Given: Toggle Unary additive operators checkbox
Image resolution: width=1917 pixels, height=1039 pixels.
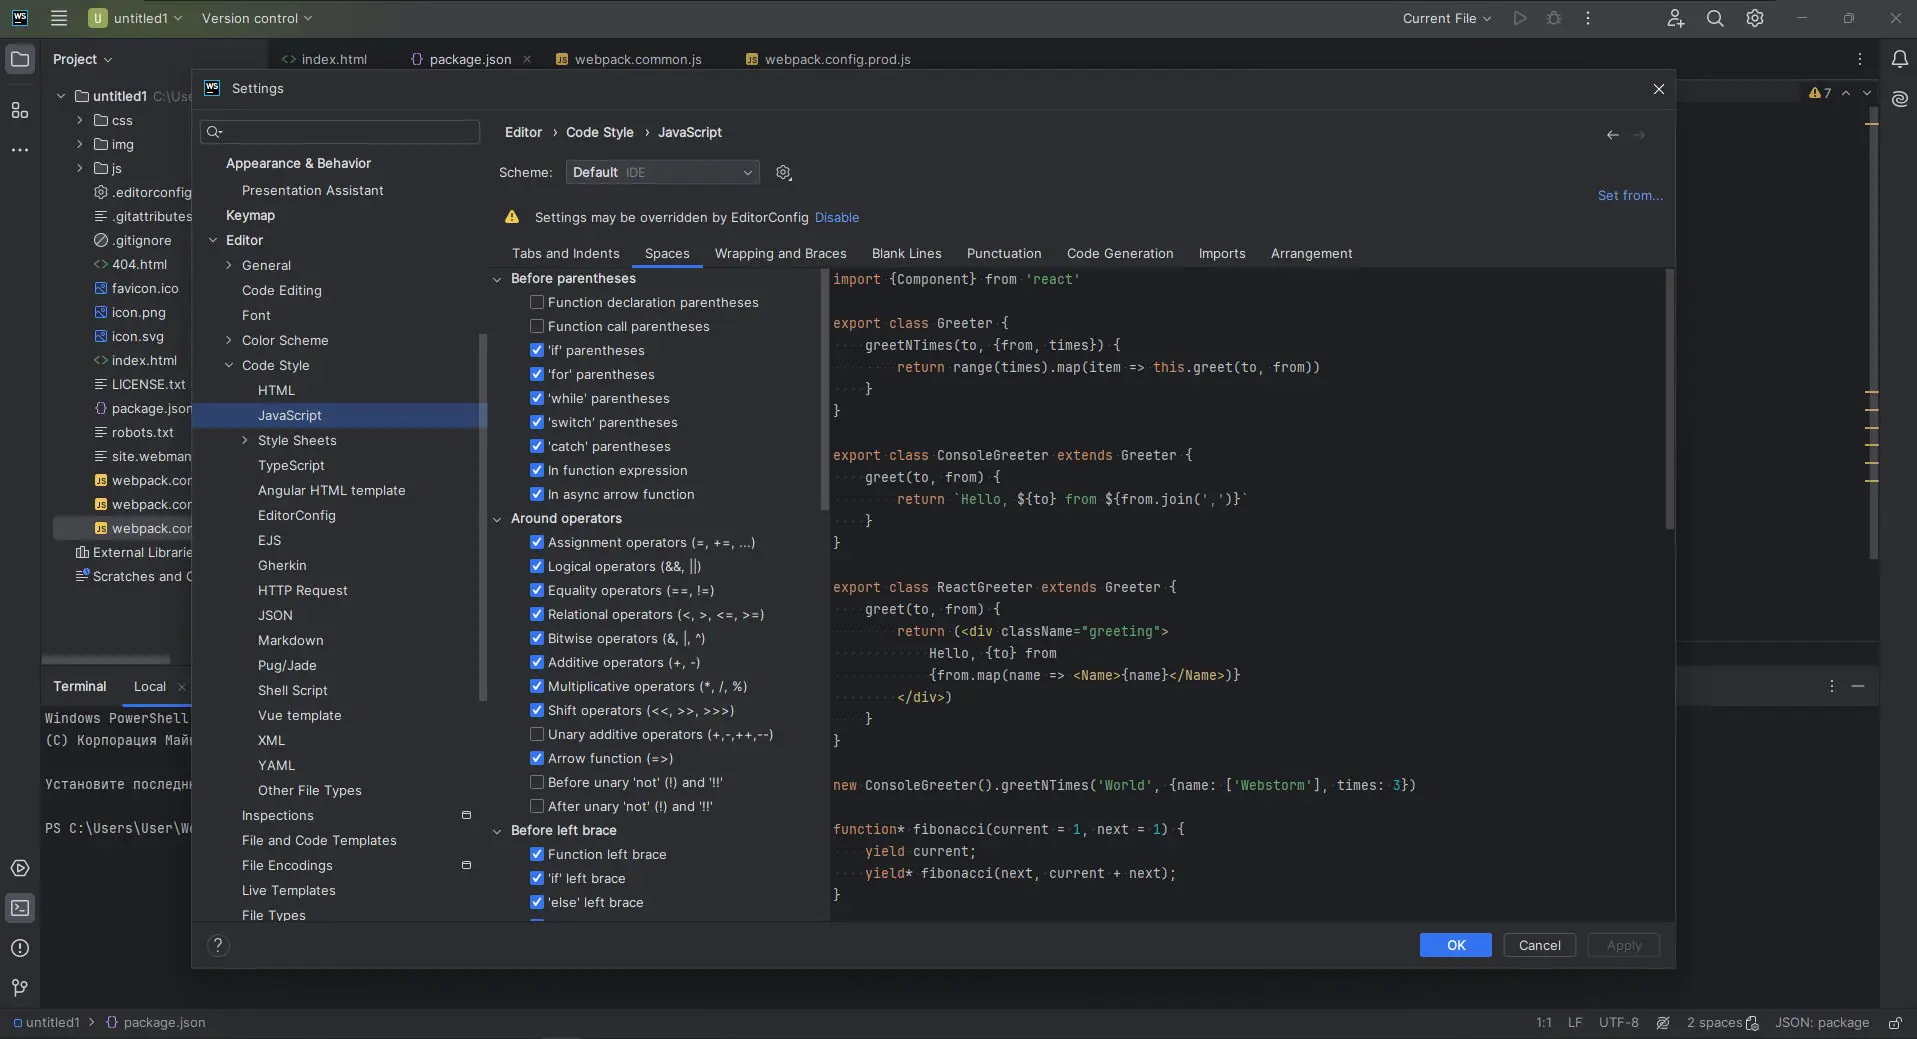Looking at the screenshot, I should pos(537,734).
